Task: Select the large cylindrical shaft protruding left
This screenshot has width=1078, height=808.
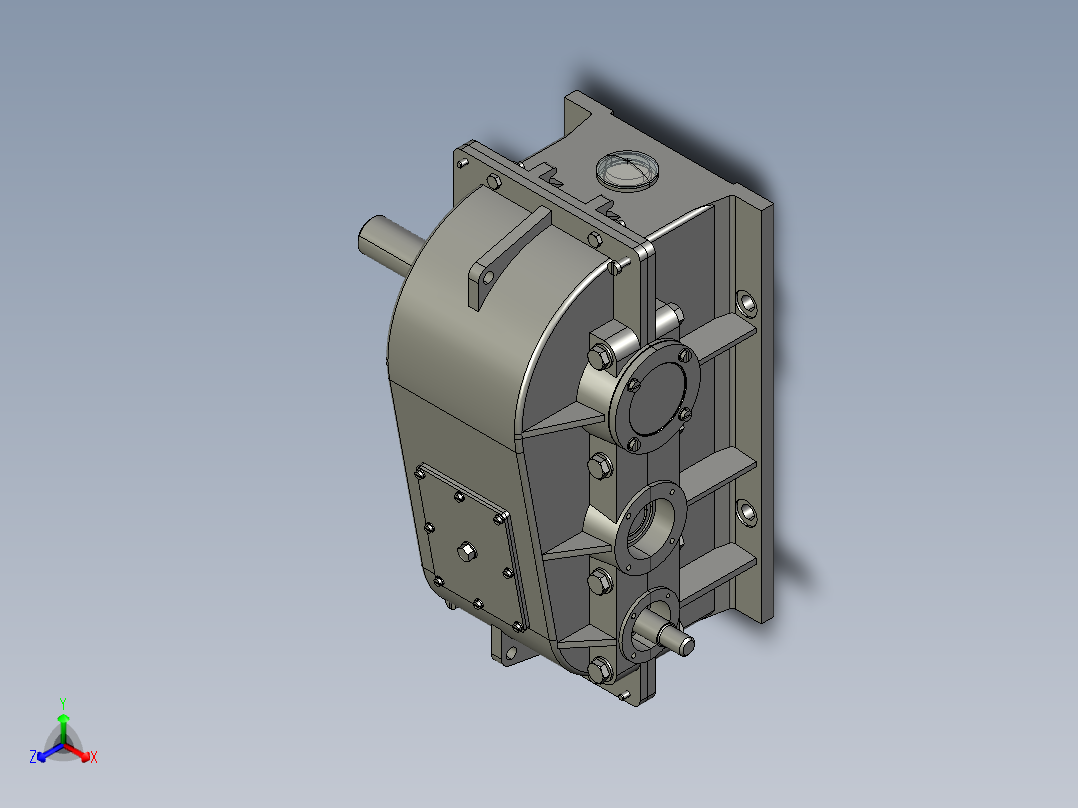Action: click(390, 245)
